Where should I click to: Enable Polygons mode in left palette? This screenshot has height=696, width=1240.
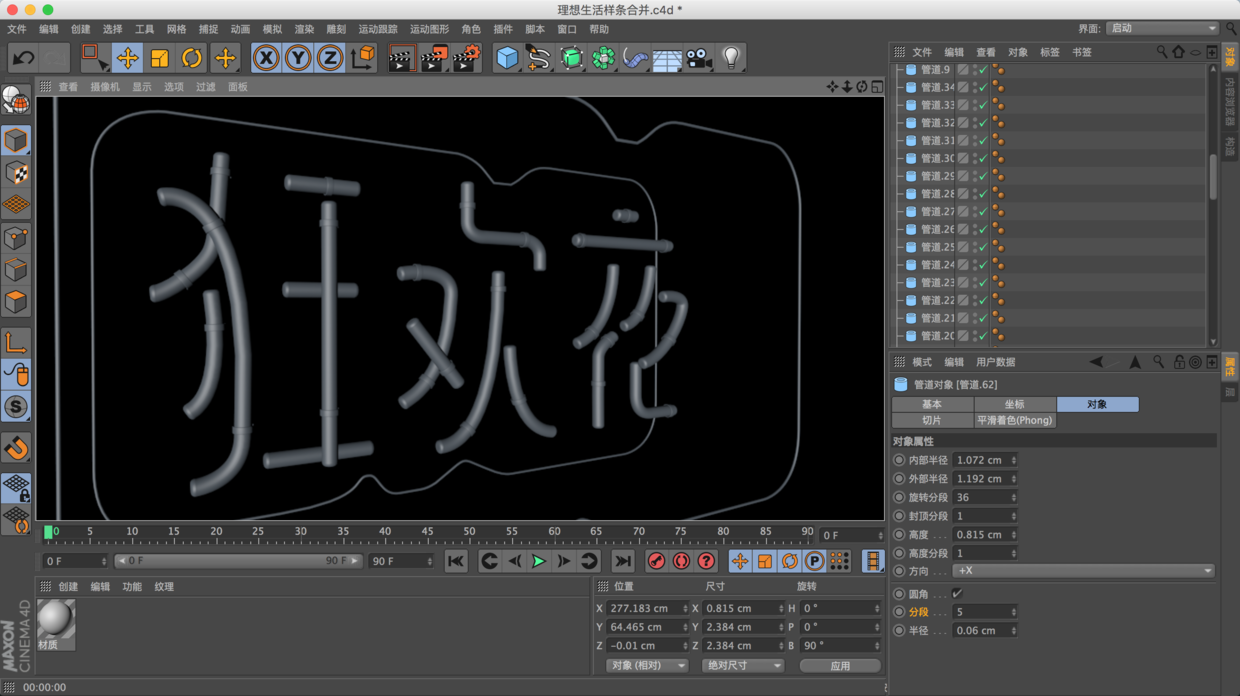[x=15, y=302]
